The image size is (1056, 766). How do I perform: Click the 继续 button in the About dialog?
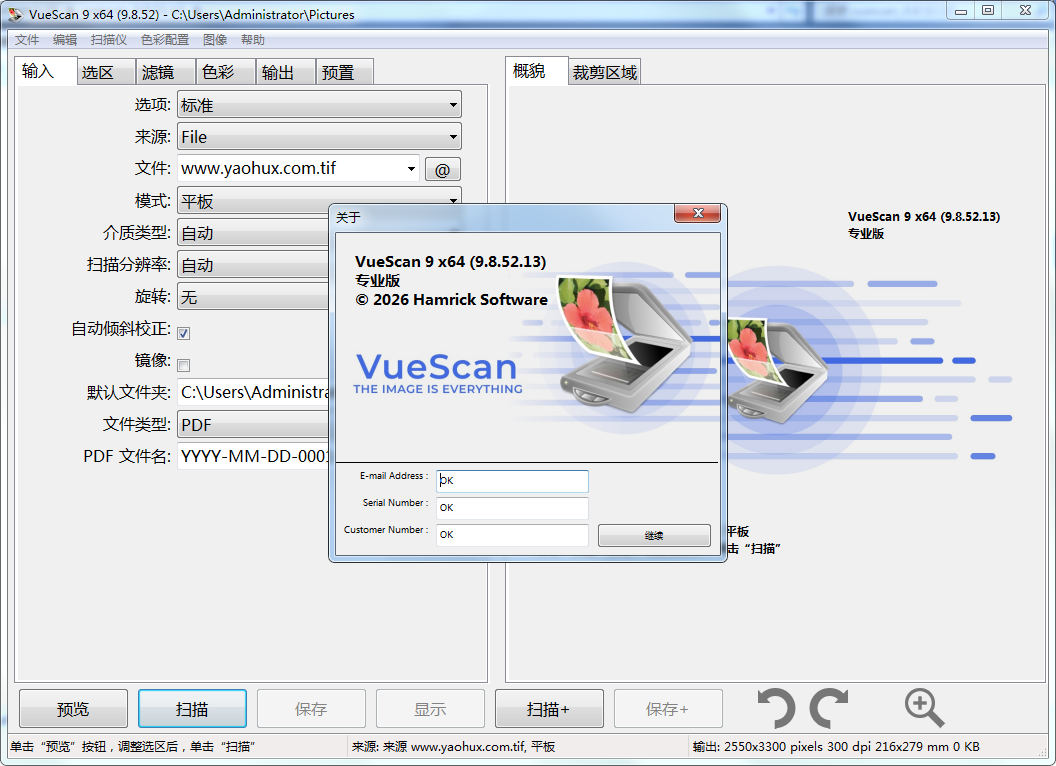(654, 535)
